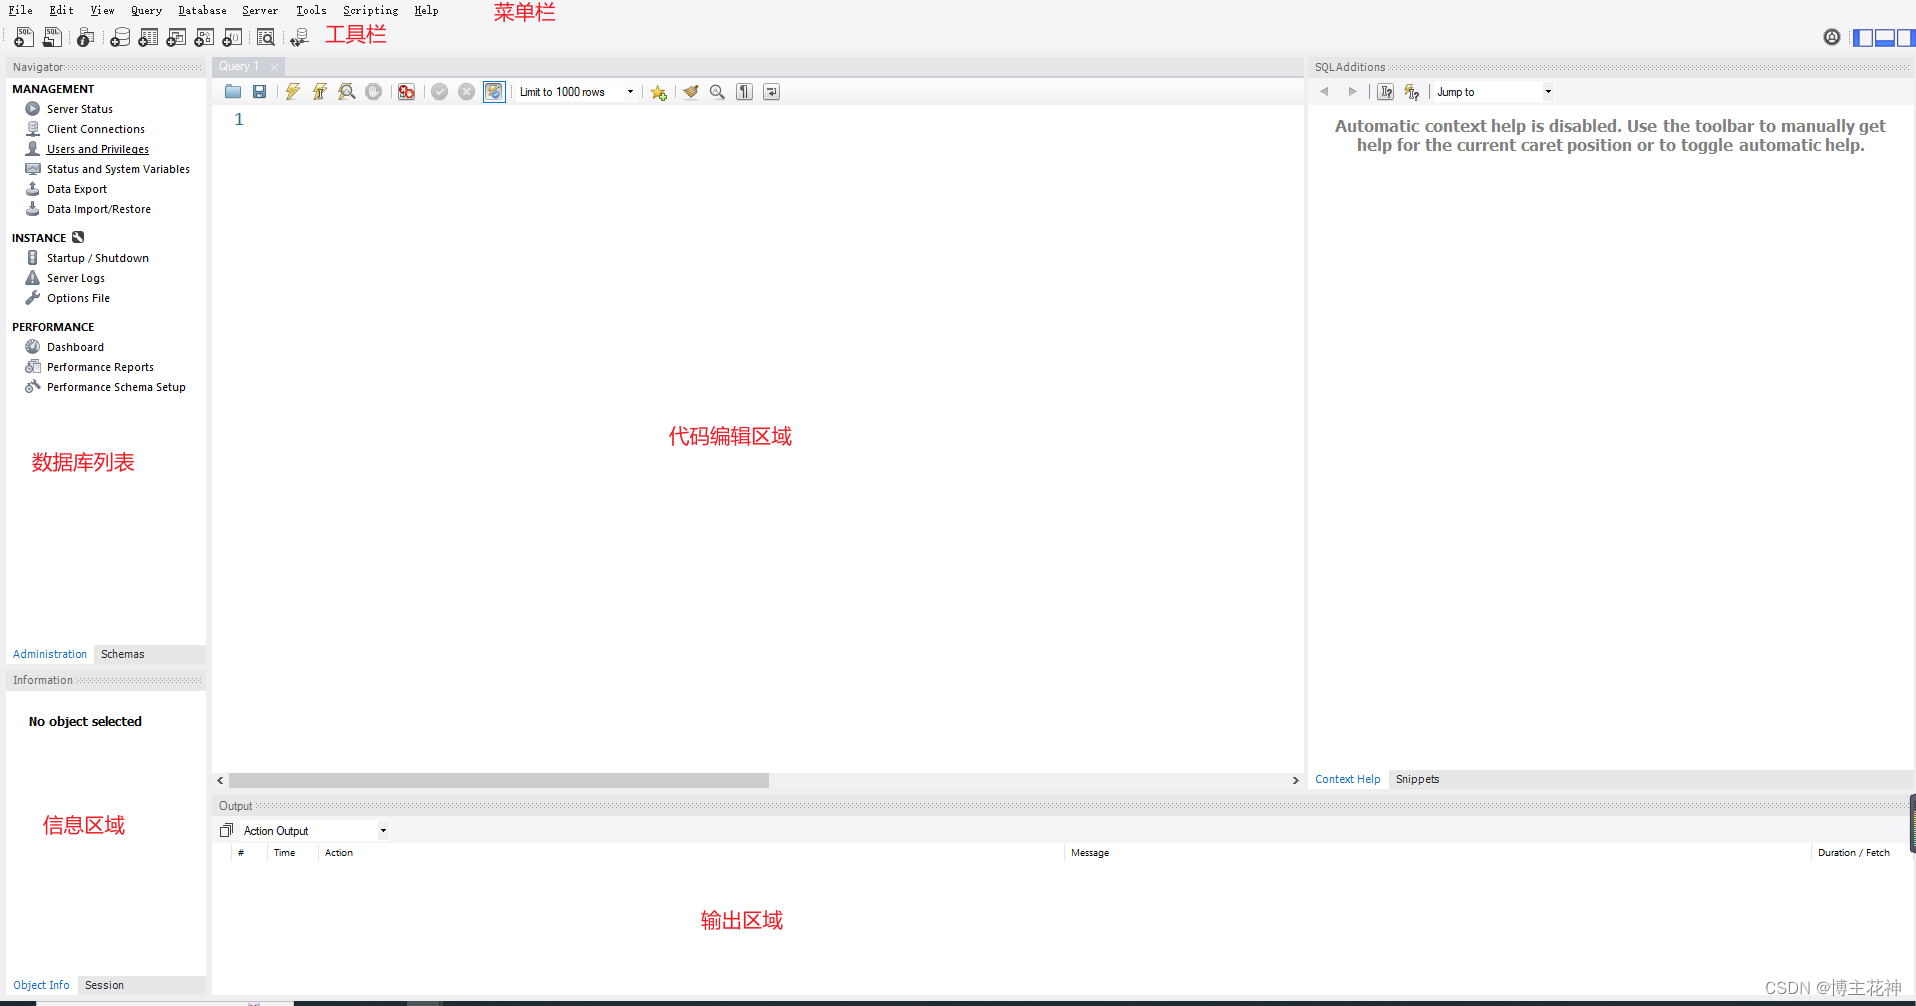Run EXPLAIN on current statement icon
The image size is (1916, 1006).
[346, 92]
